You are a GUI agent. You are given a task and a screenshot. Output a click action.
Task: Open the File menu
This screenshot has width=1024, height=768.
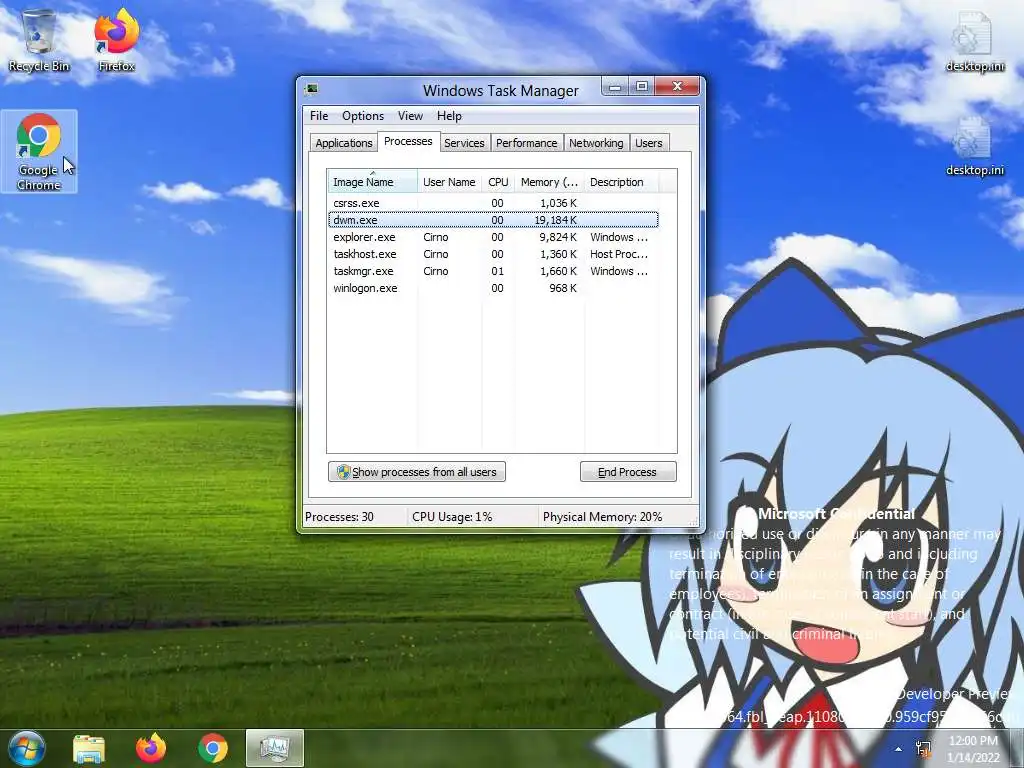319,116
